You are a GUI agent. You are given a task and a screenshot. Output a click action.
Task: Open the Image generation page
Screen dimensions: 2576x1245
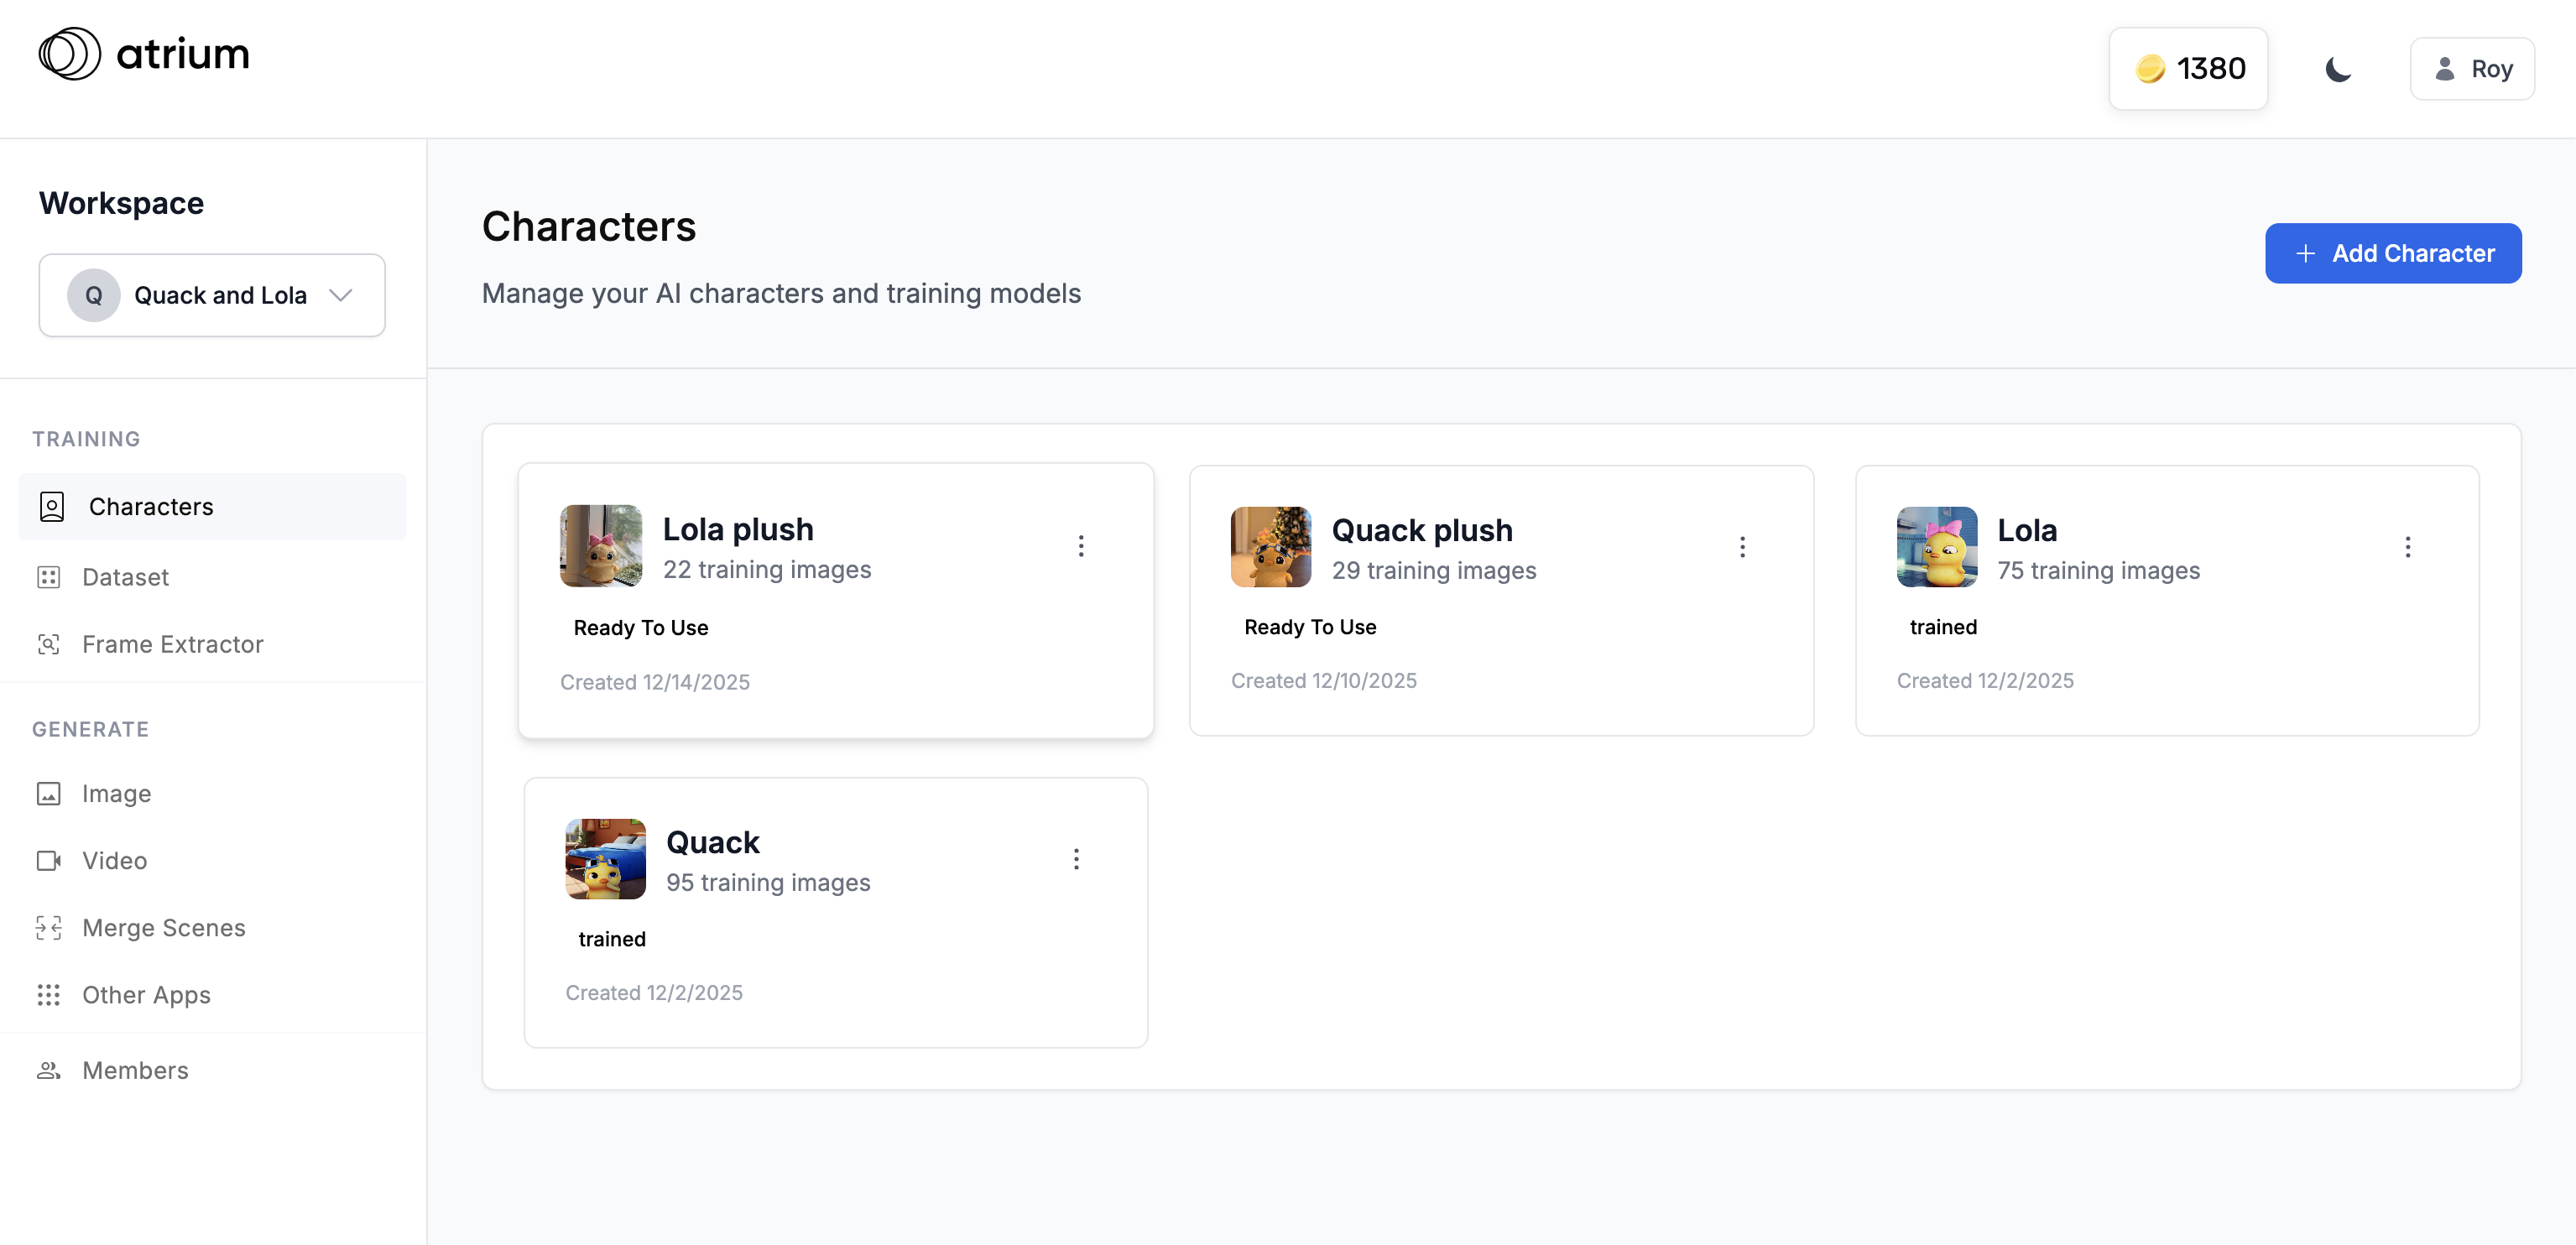coord(116,793)
